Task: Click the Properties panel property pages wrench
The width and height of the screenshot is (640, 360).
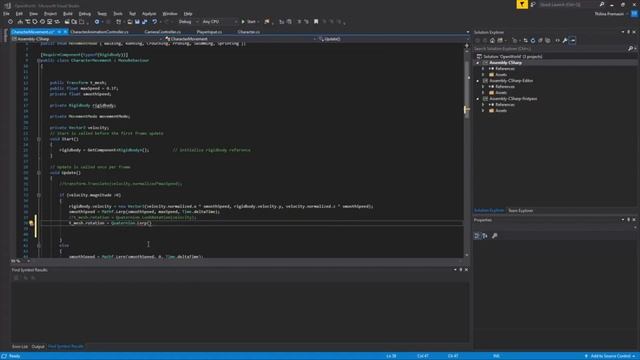Action: tap(495, 236)
